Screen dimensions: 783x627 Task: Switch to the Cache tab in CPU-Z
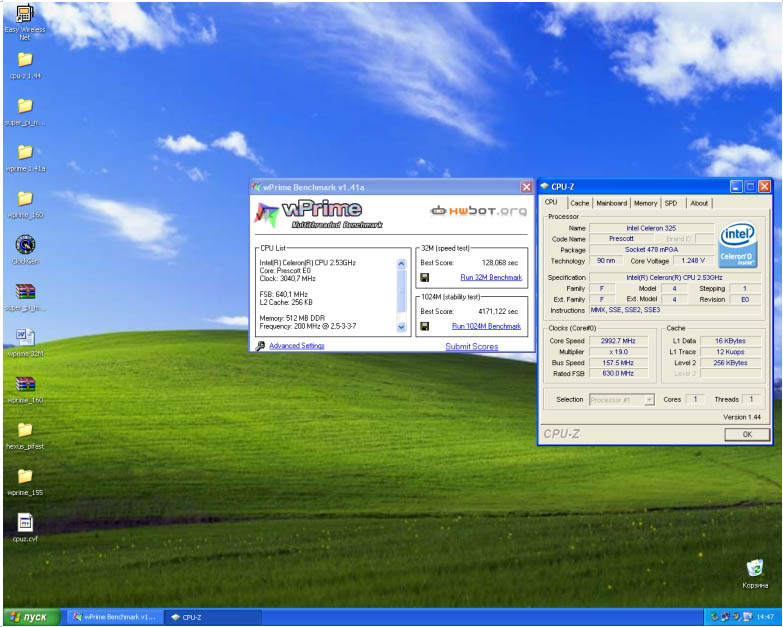click(x=580, y=203)
